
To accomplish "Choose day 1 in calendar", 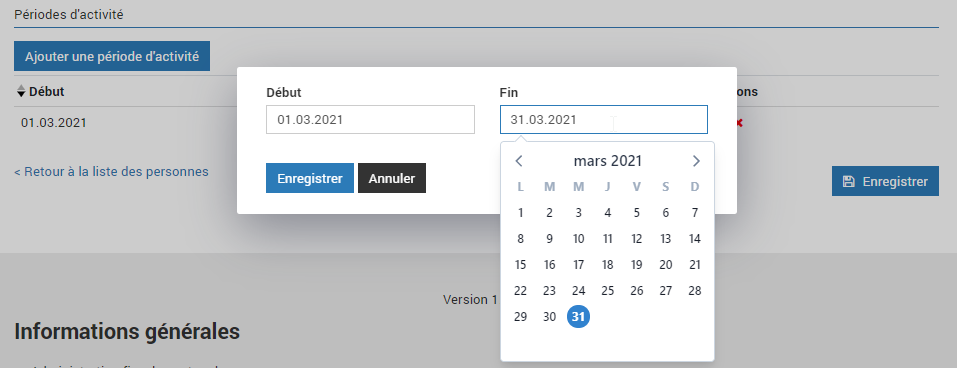I will [520, 213].
